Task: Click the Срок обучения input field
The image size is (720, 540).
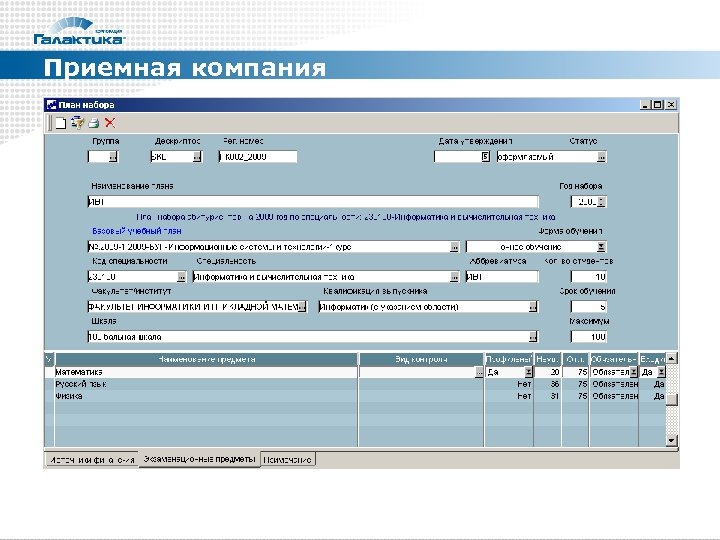Action: coord(588,307)
